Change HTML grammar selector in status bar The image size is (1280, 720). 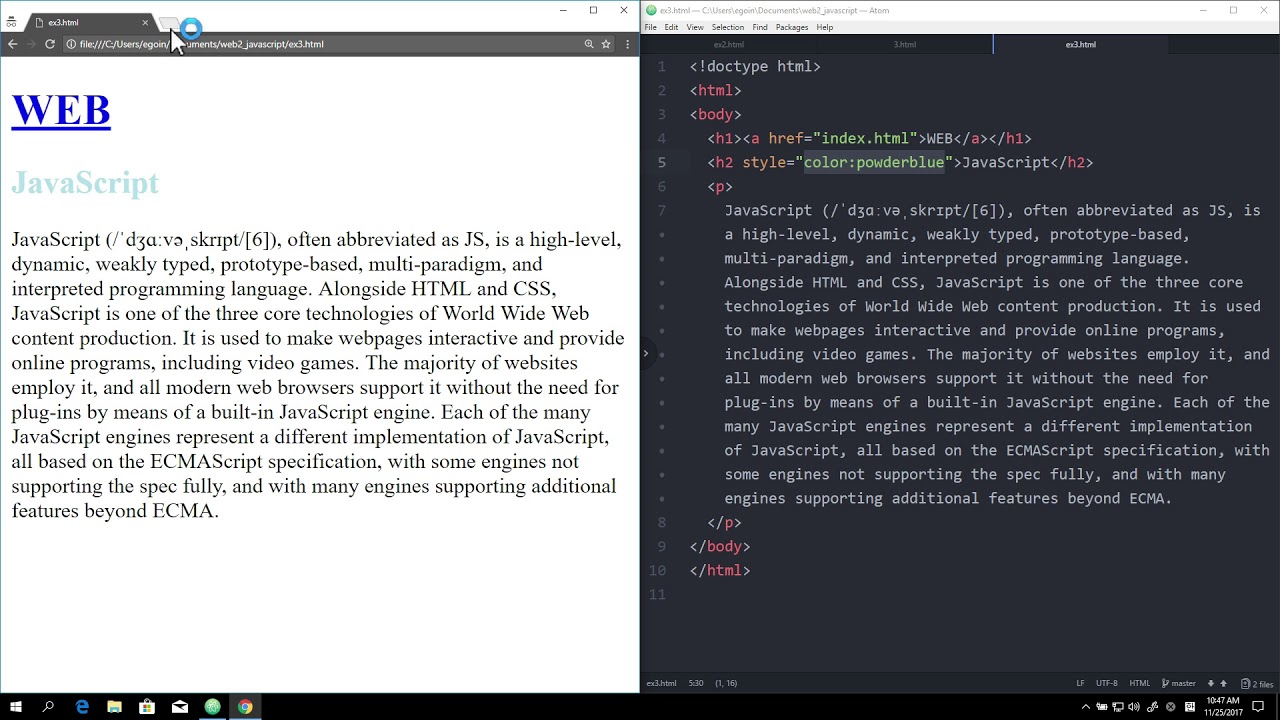(x=1139, y=683)
